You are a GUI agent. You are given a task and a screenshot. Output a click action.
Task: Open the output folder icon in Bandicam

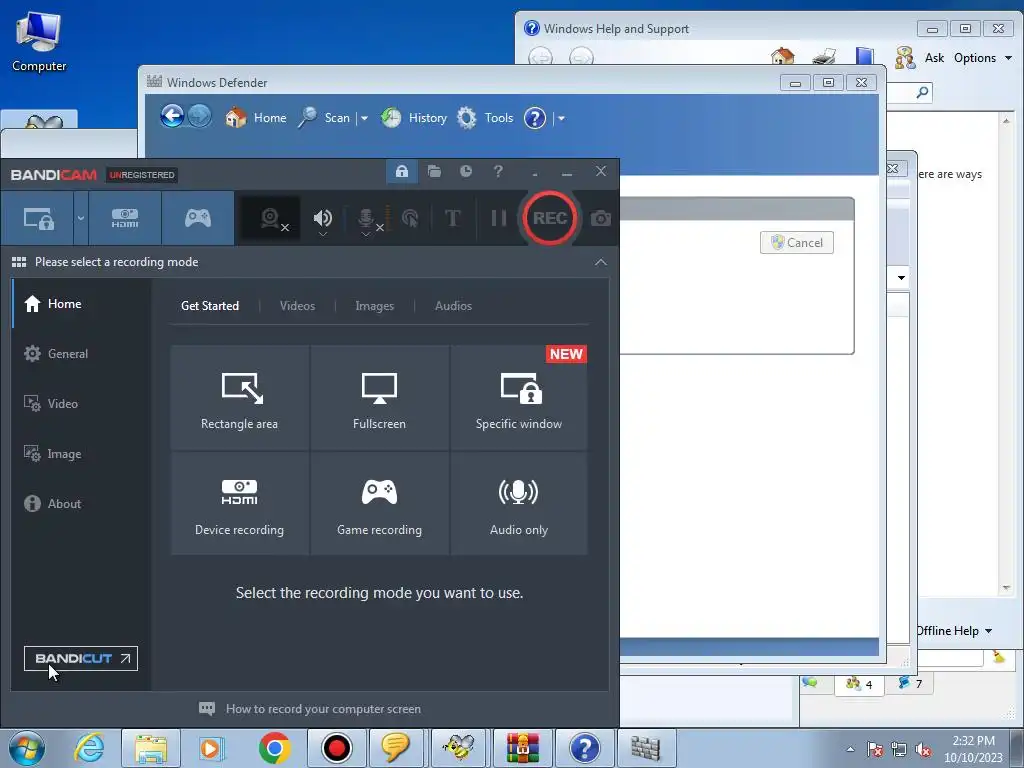[434, 172]
